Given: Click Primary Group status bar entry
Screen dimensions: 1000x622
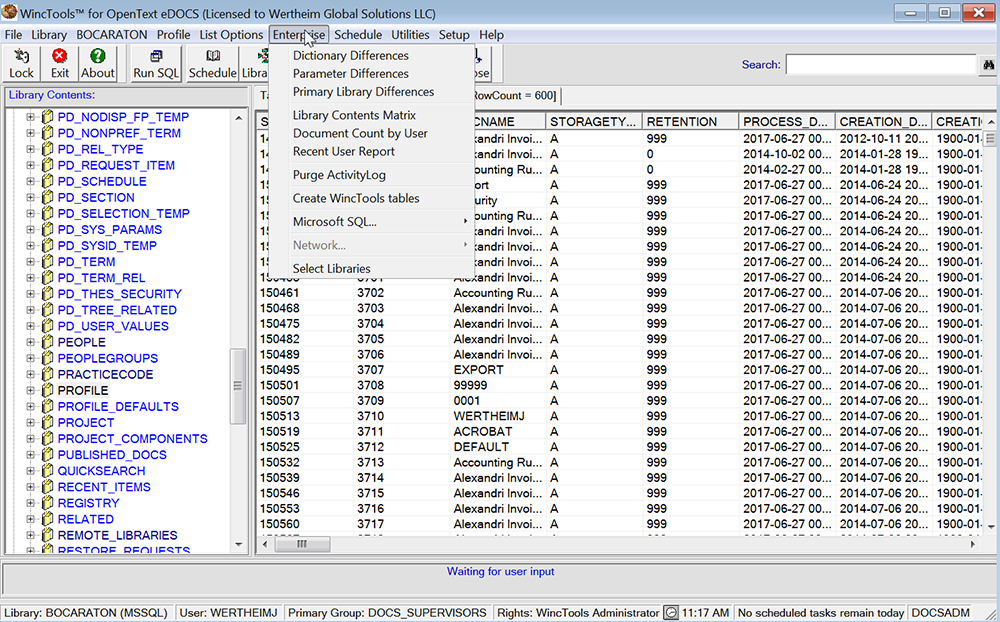Looking at the screenshot, I should [387, 613].
